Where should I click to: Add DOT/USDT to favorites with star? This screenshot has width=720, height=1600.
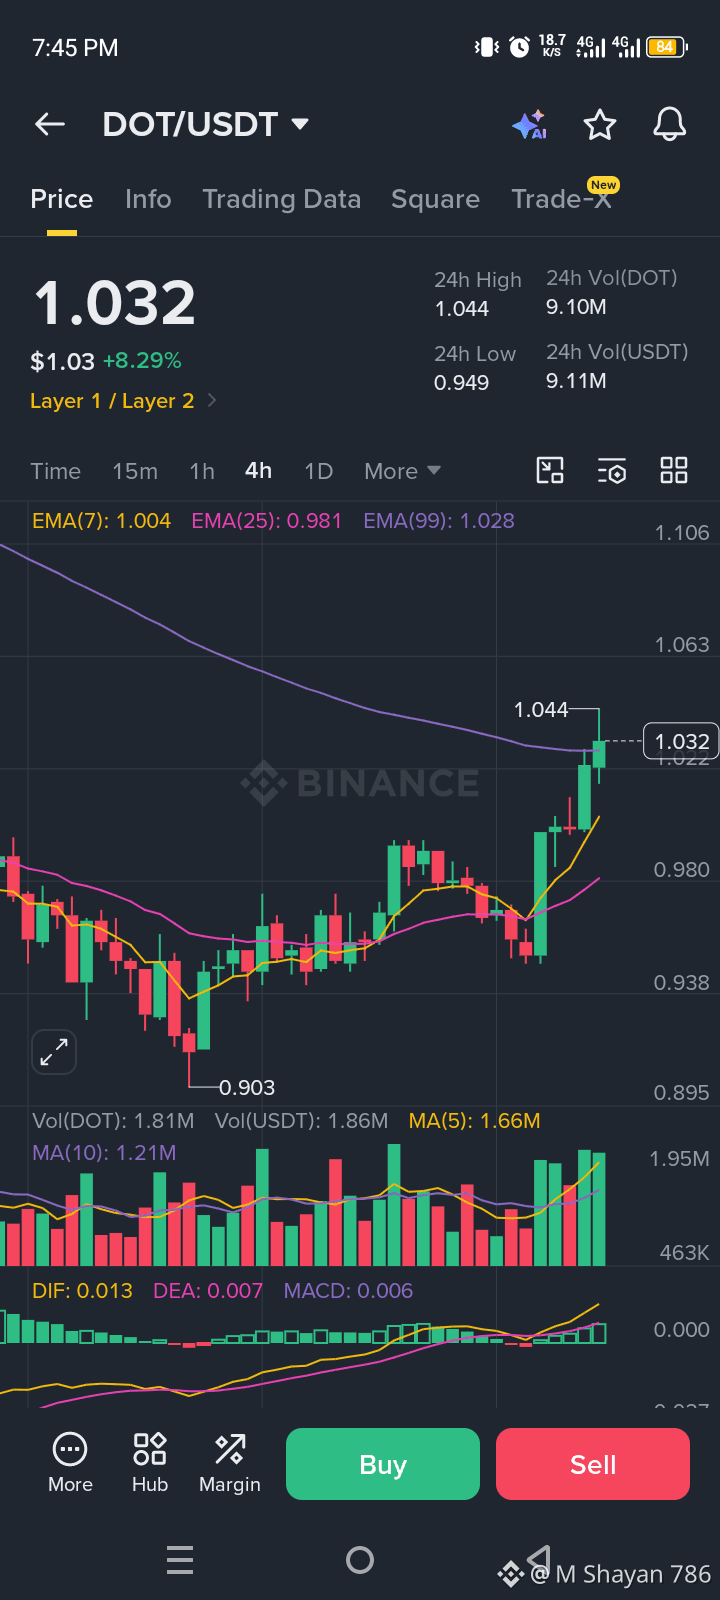600,125
